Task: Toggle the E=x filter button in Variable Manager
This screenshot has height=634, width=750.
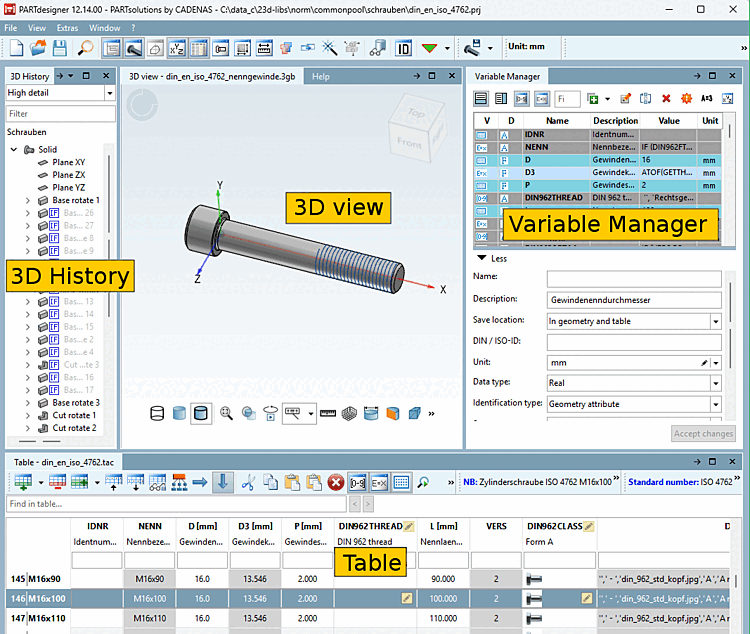Action: (542, 99)
